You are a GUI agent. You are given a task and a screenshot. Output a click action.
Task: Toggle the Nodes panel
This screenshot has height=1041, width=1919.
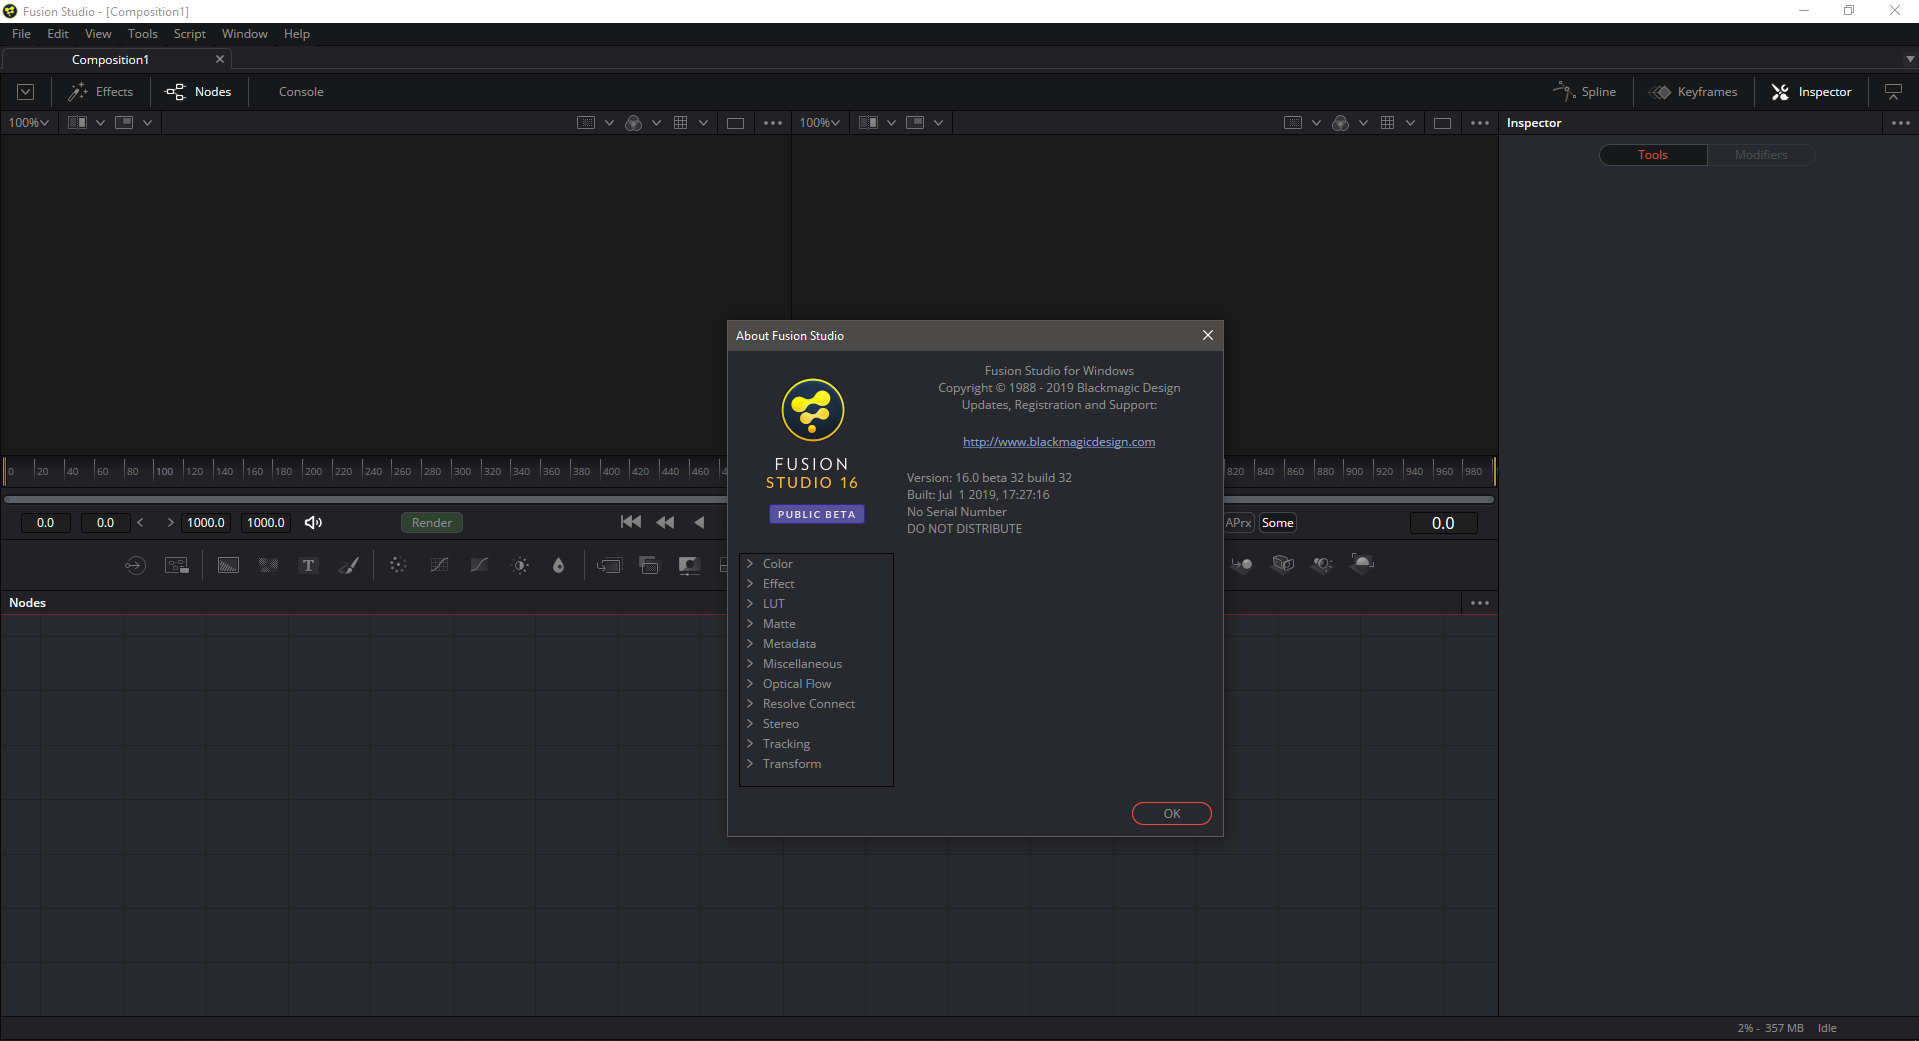tap(198, 92)
